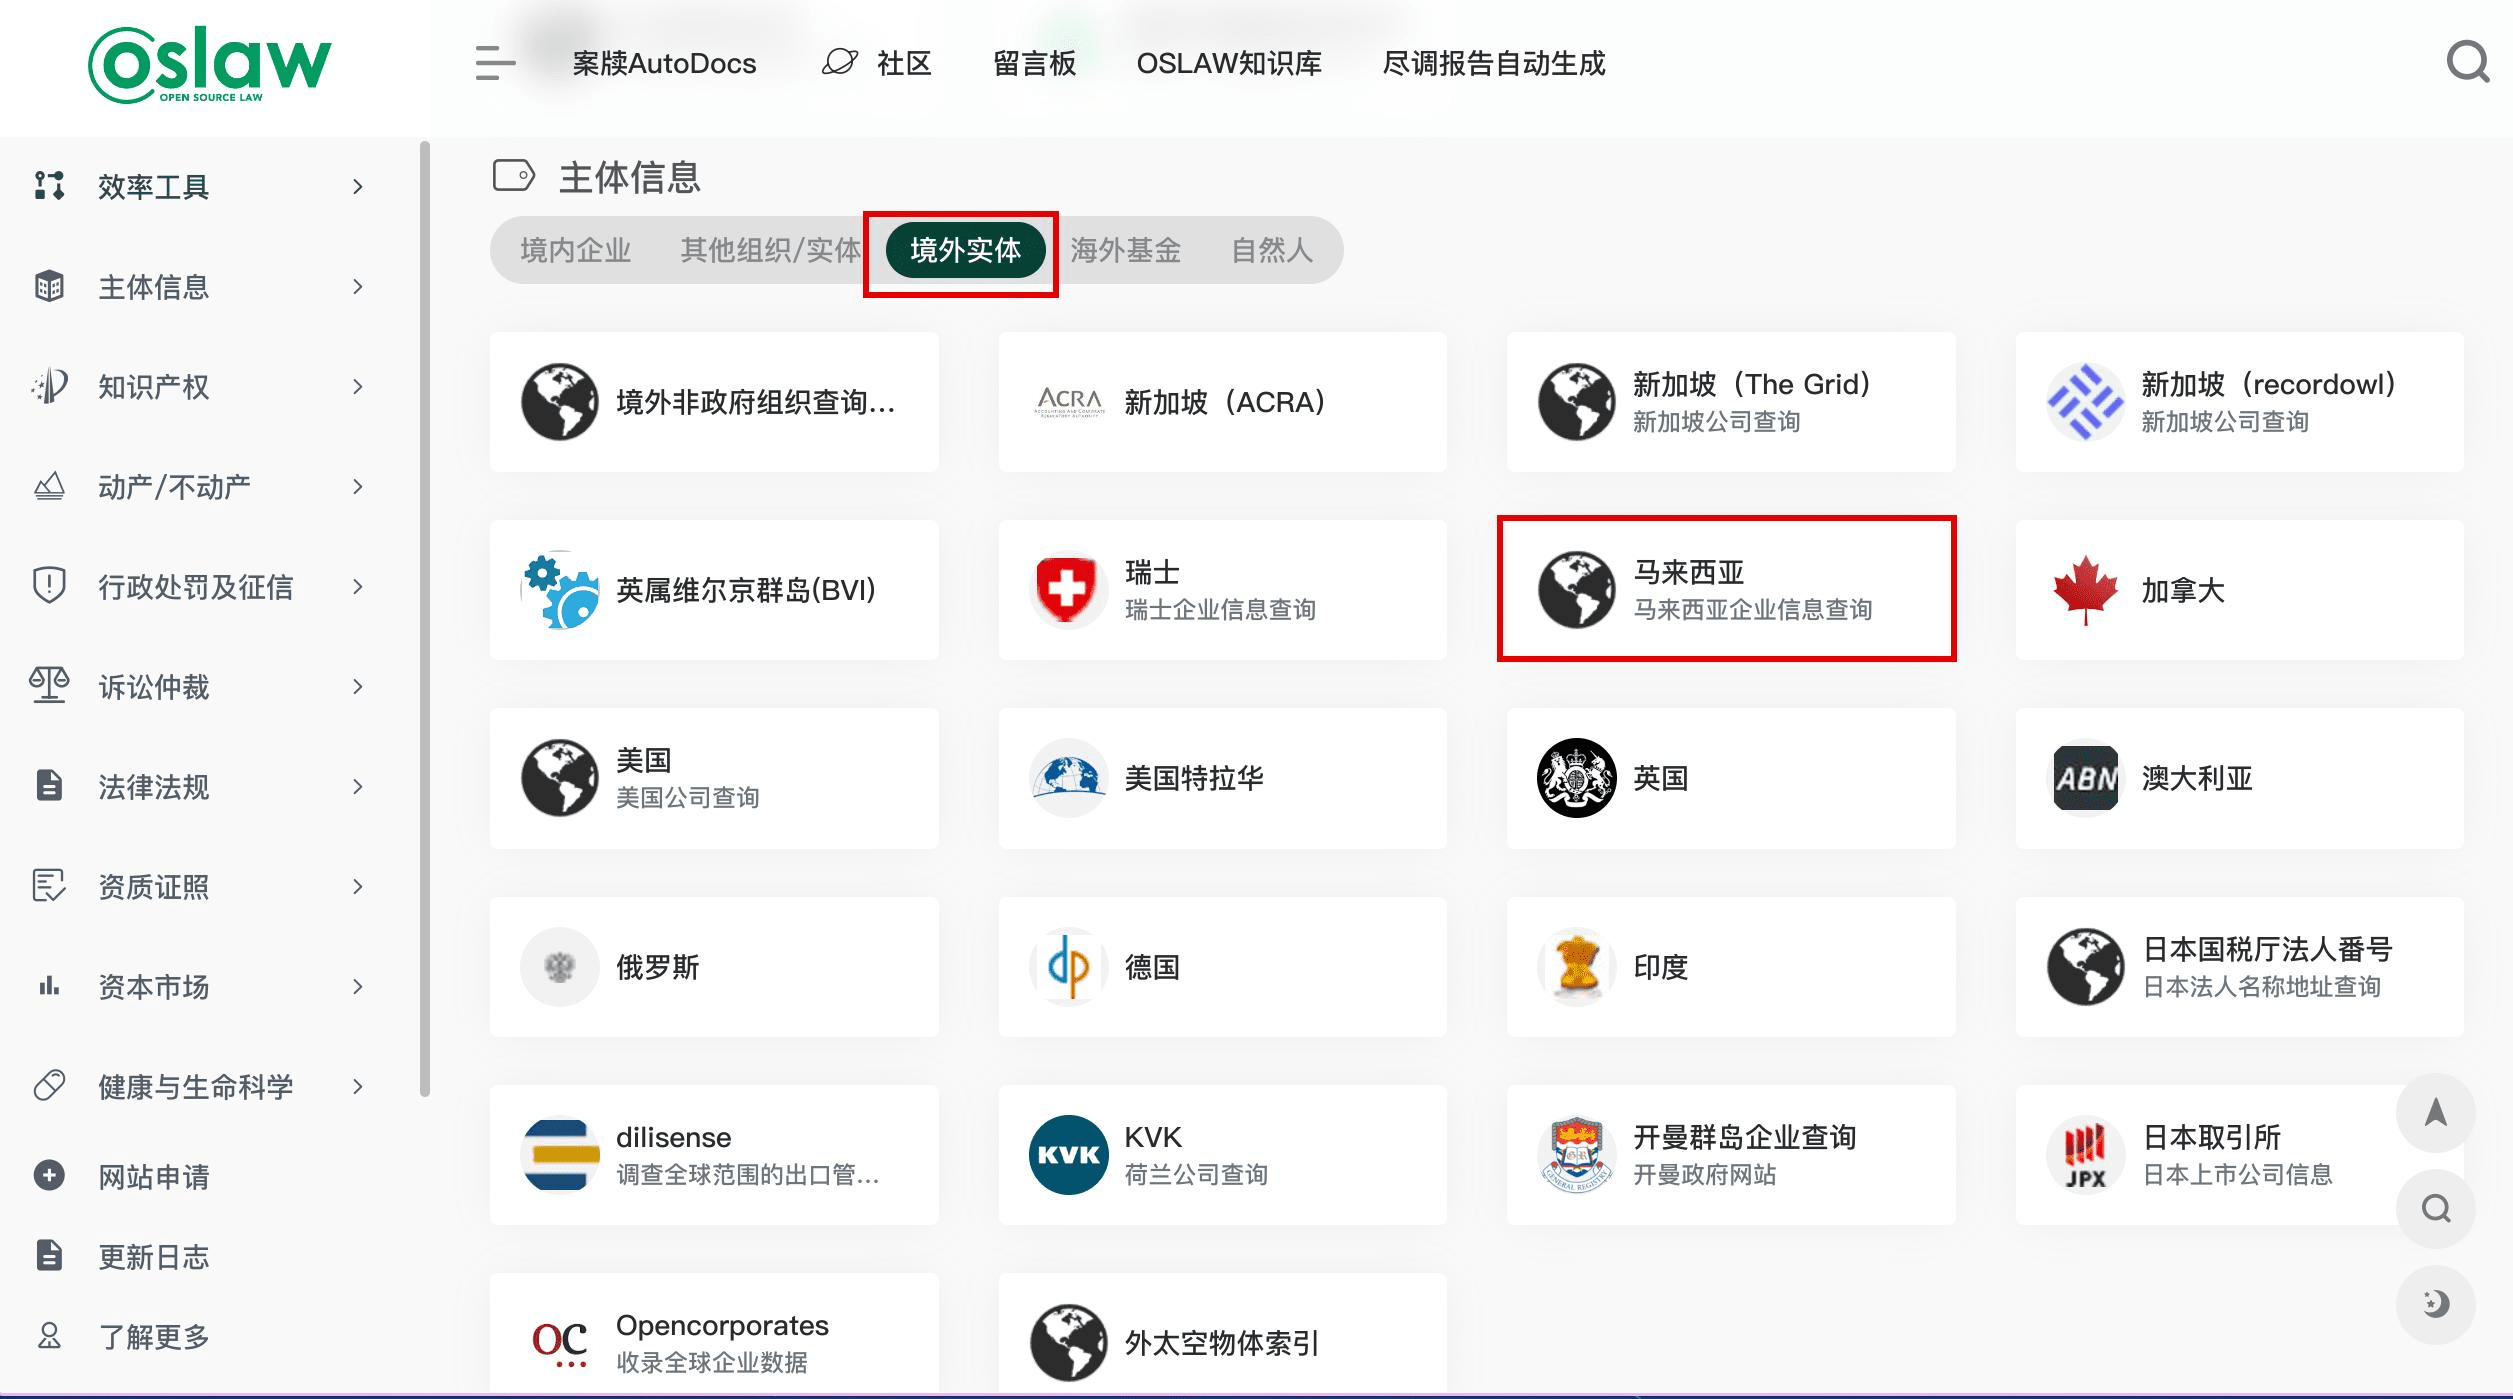
Task: Open the 马来西亚 company lookup card
Action: click(x=1731, y=590)
